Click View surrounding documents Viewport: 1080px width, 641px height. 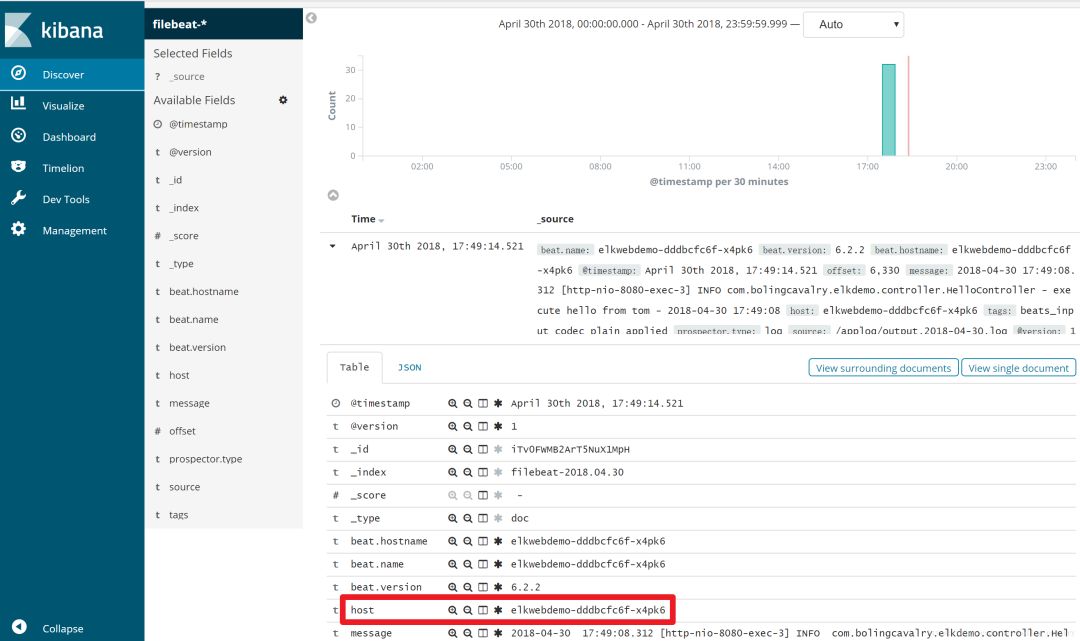point(883,368)
